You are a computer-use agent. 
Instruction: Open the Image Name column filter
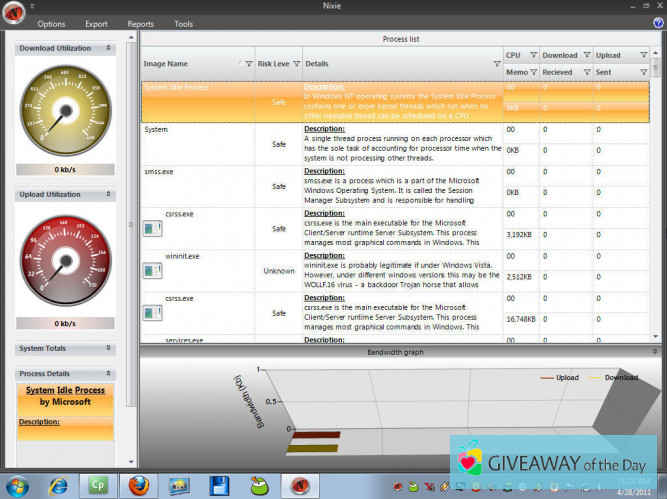248,63
